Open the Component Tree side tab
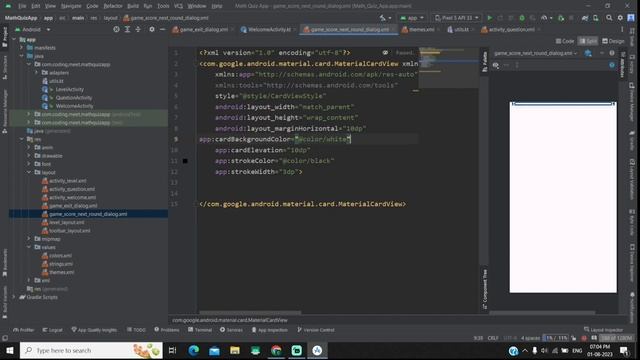This screenshot has height=360, width=640. (484, 289)
